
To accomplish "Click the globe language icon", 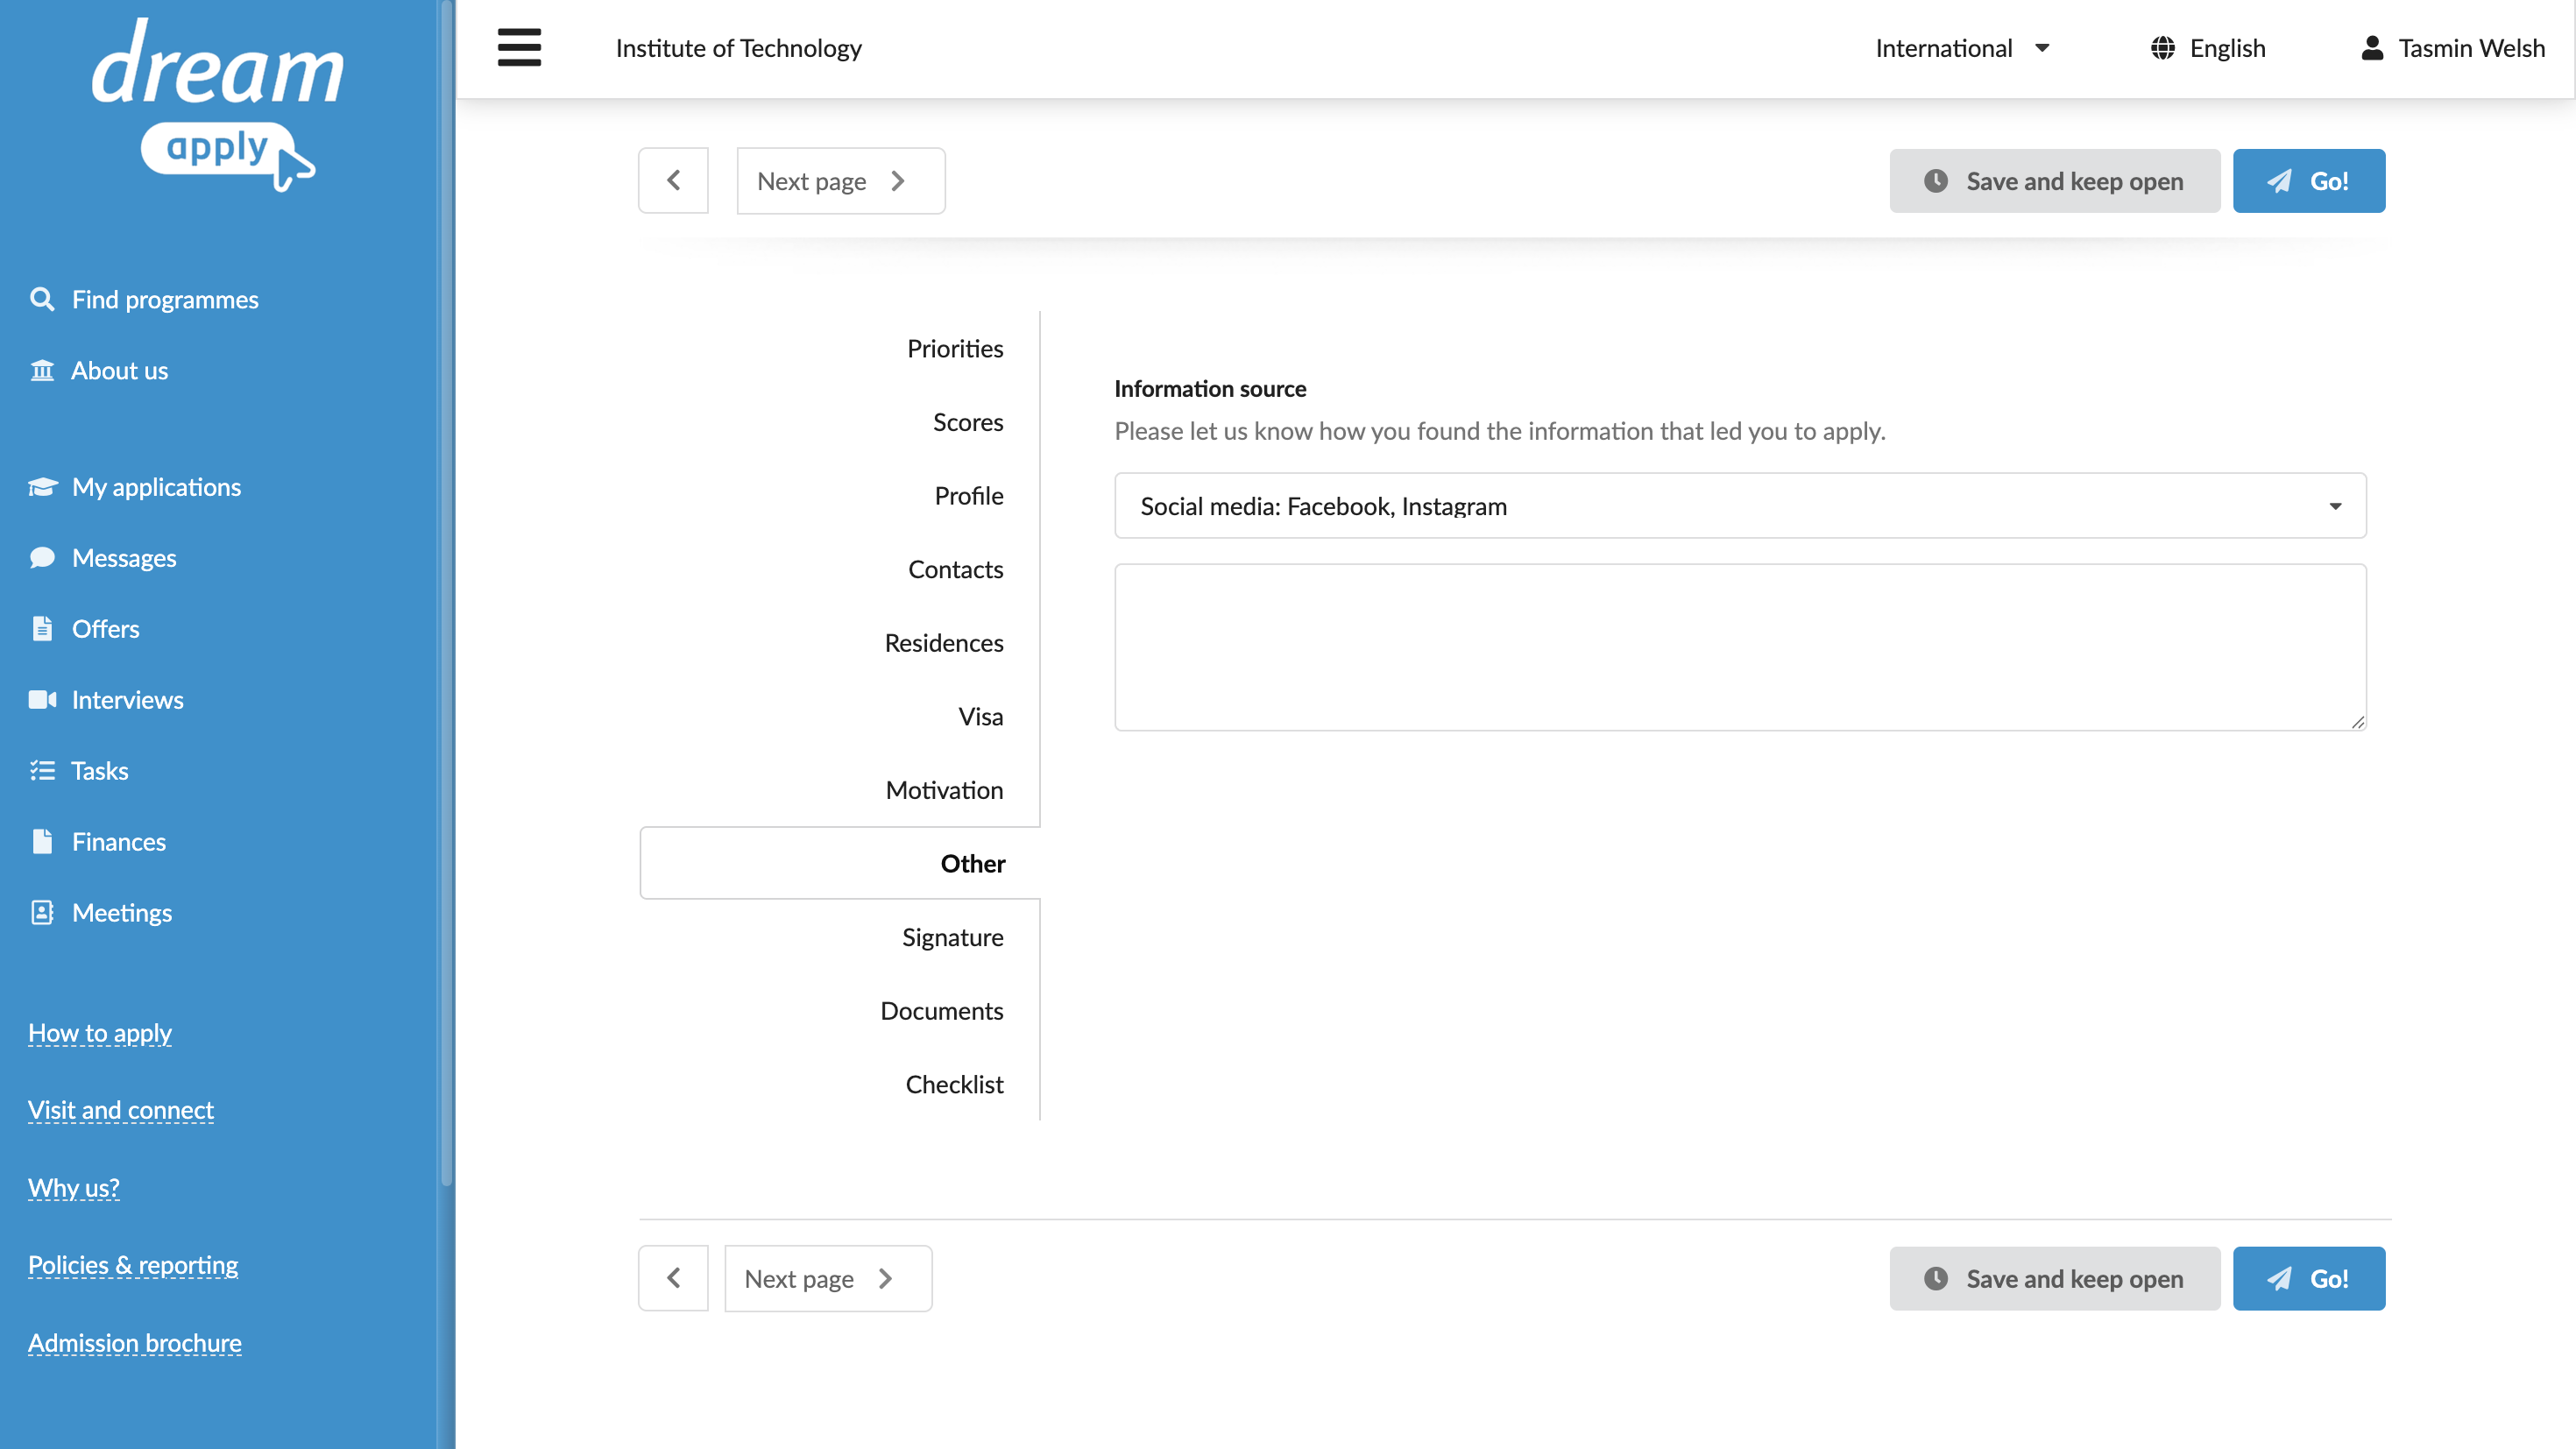I will 2163,48.
